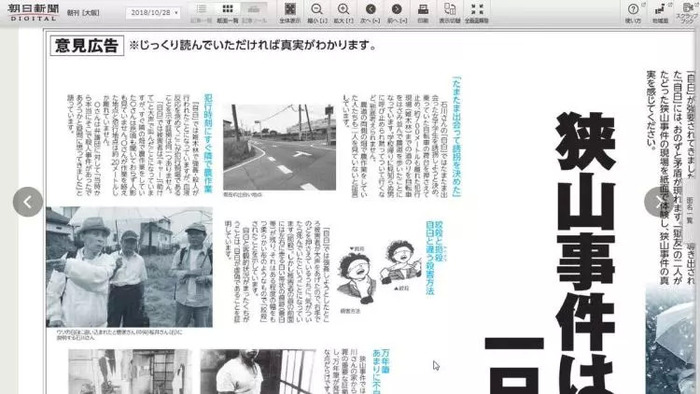Open the 2018/10/28 date dropdown
The width and height of the screenshot is (700, 394).
153,12
